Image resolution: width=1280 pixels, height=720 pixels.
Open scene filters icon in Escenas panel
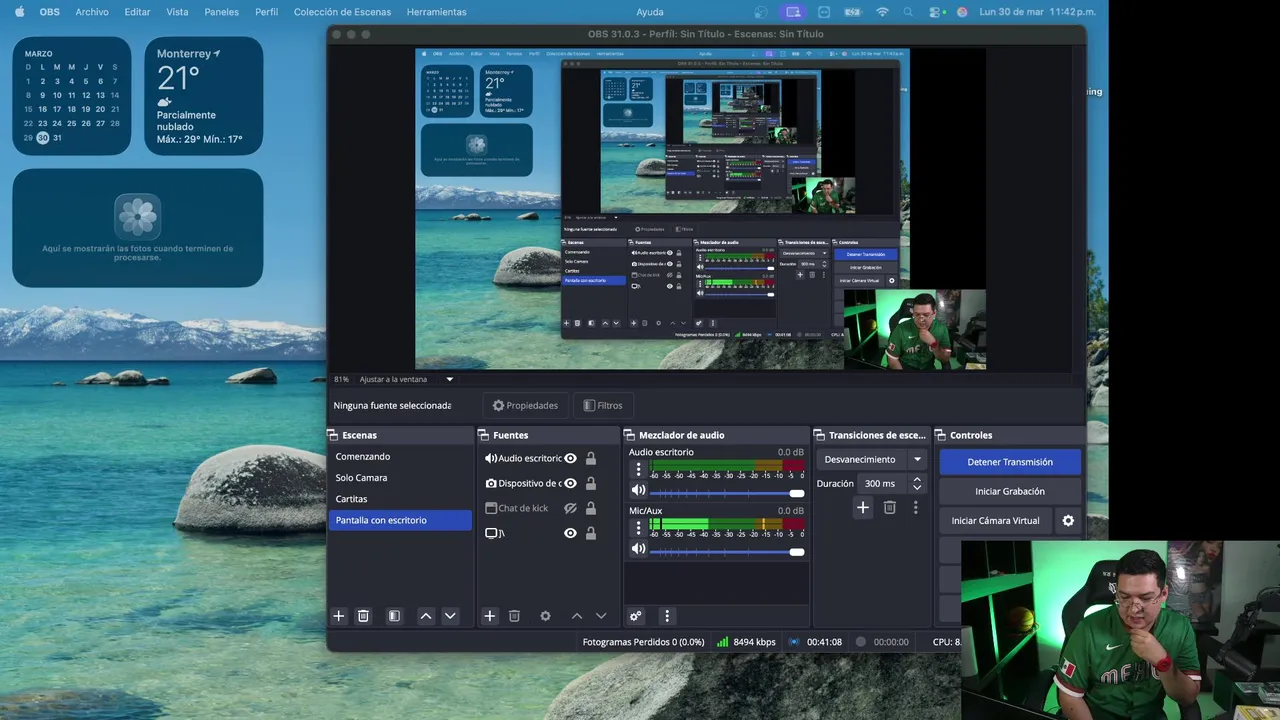[x=394, y=616]
